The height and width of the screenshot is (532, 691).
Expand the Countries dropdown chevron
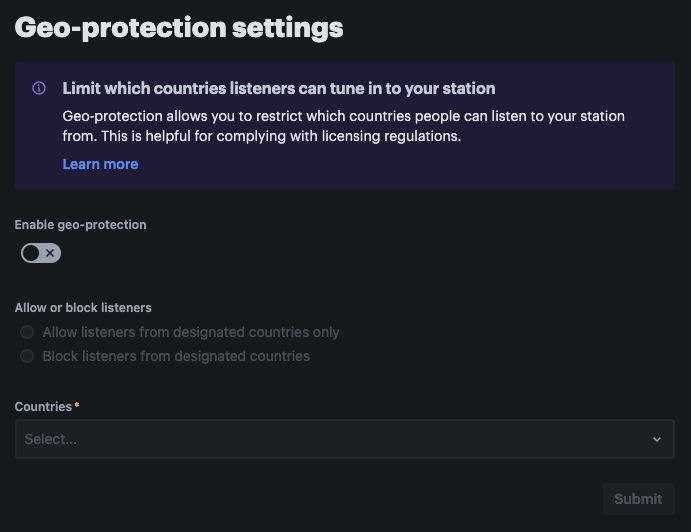pyautogui.click(x=657, y=439)
